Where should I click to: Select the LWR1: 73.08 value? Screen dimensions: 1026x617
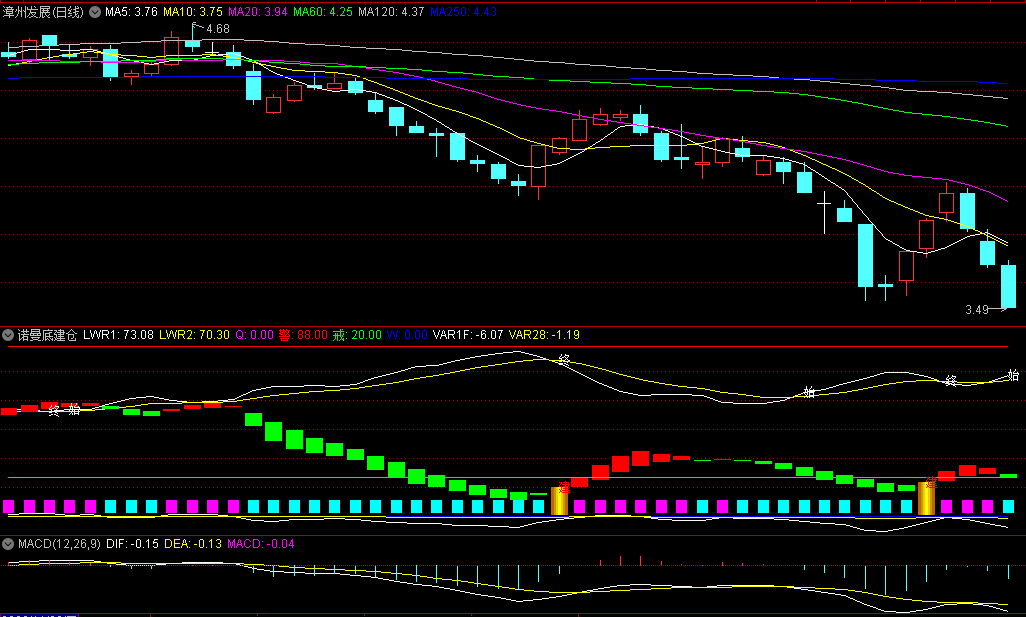[118, 335]
